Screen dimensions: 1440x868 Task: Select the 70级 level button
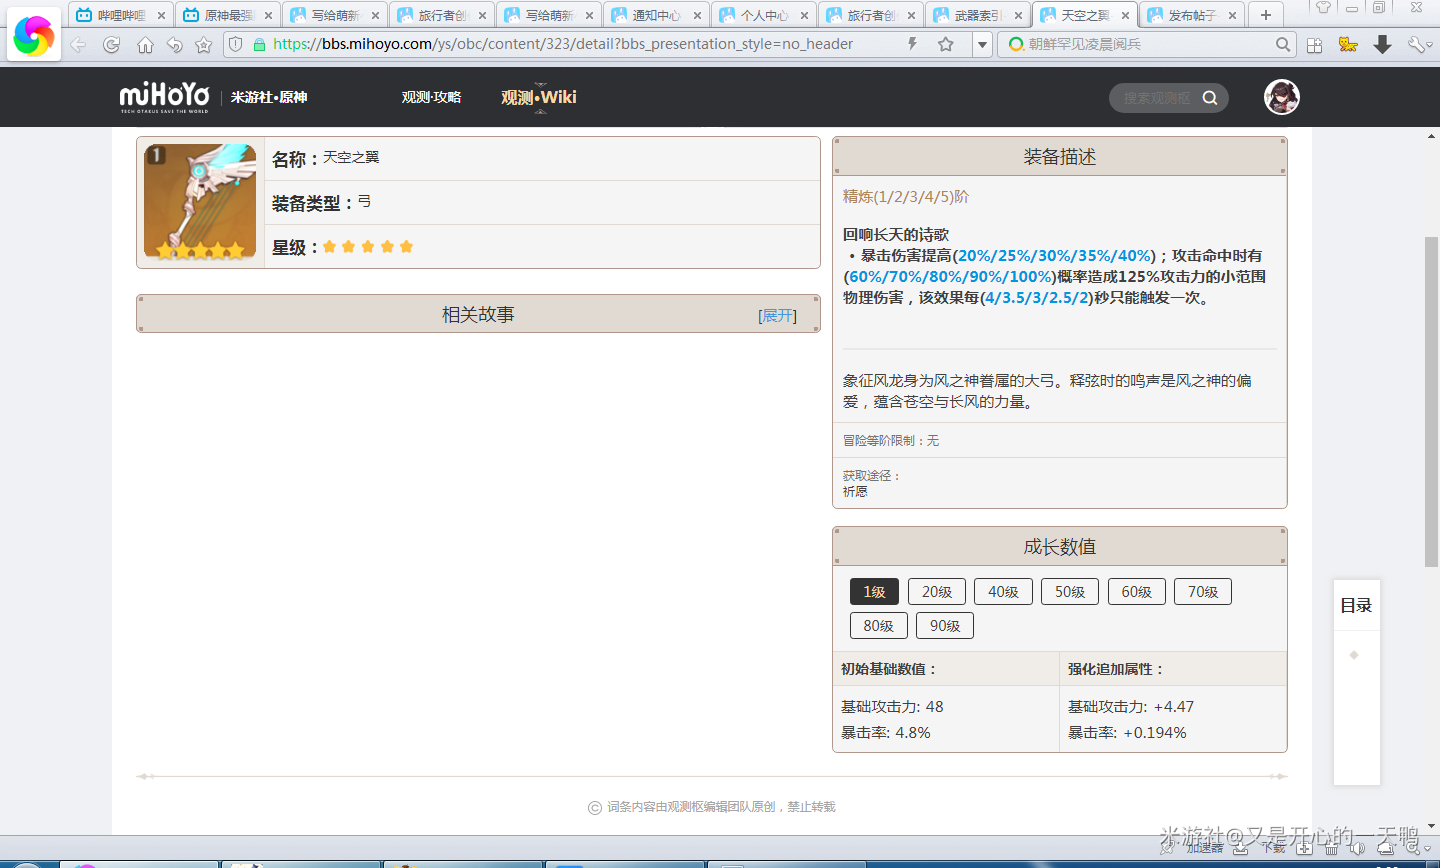click(1203, 592)
